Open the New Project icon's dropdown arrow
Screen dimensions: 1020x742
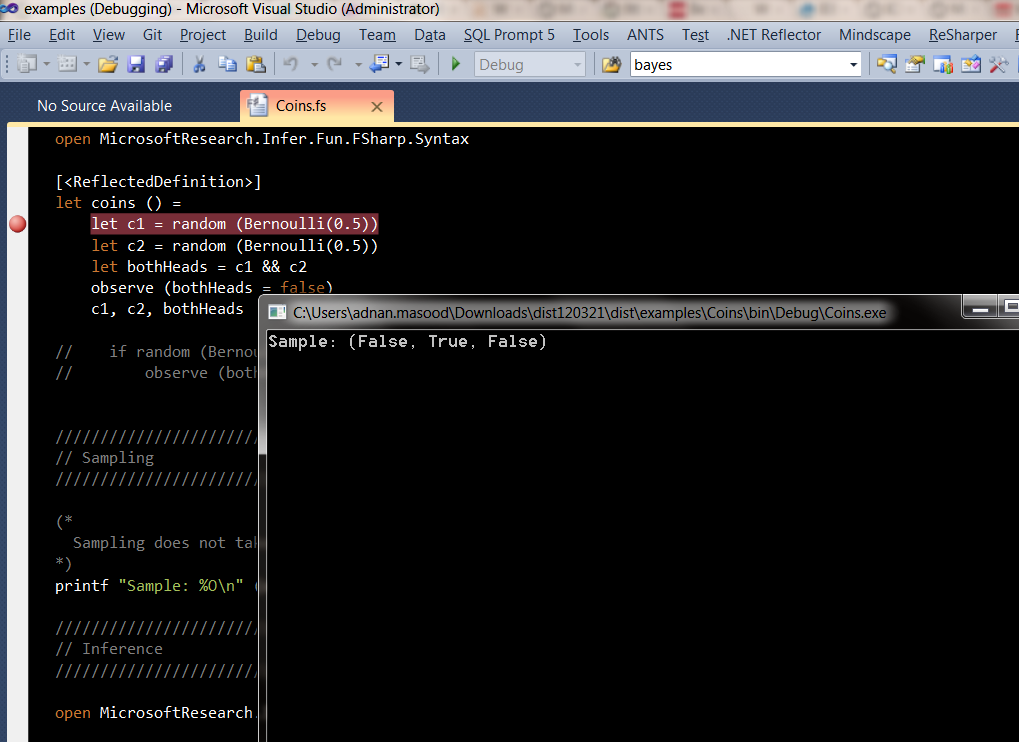point(46,64)
